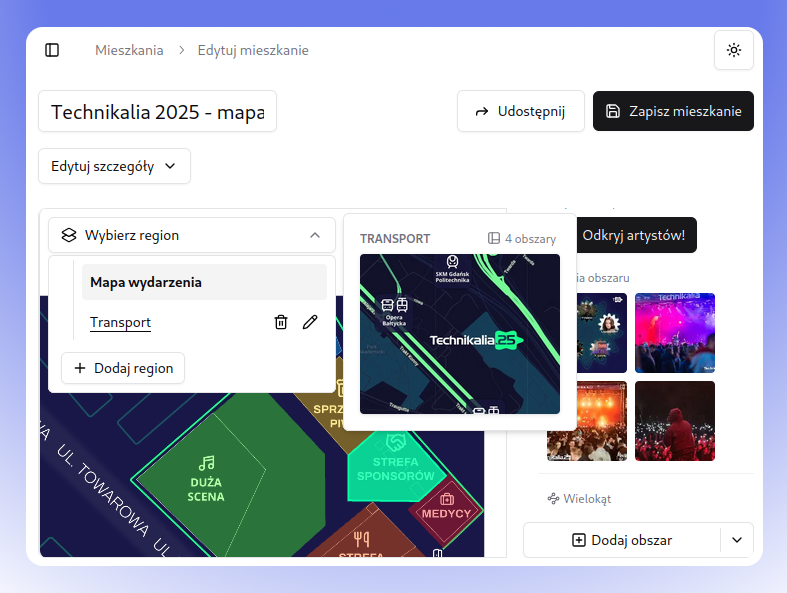The image size is (787, 593).
Task: Delete the Transport region
Action: click(x=281, y=322)
